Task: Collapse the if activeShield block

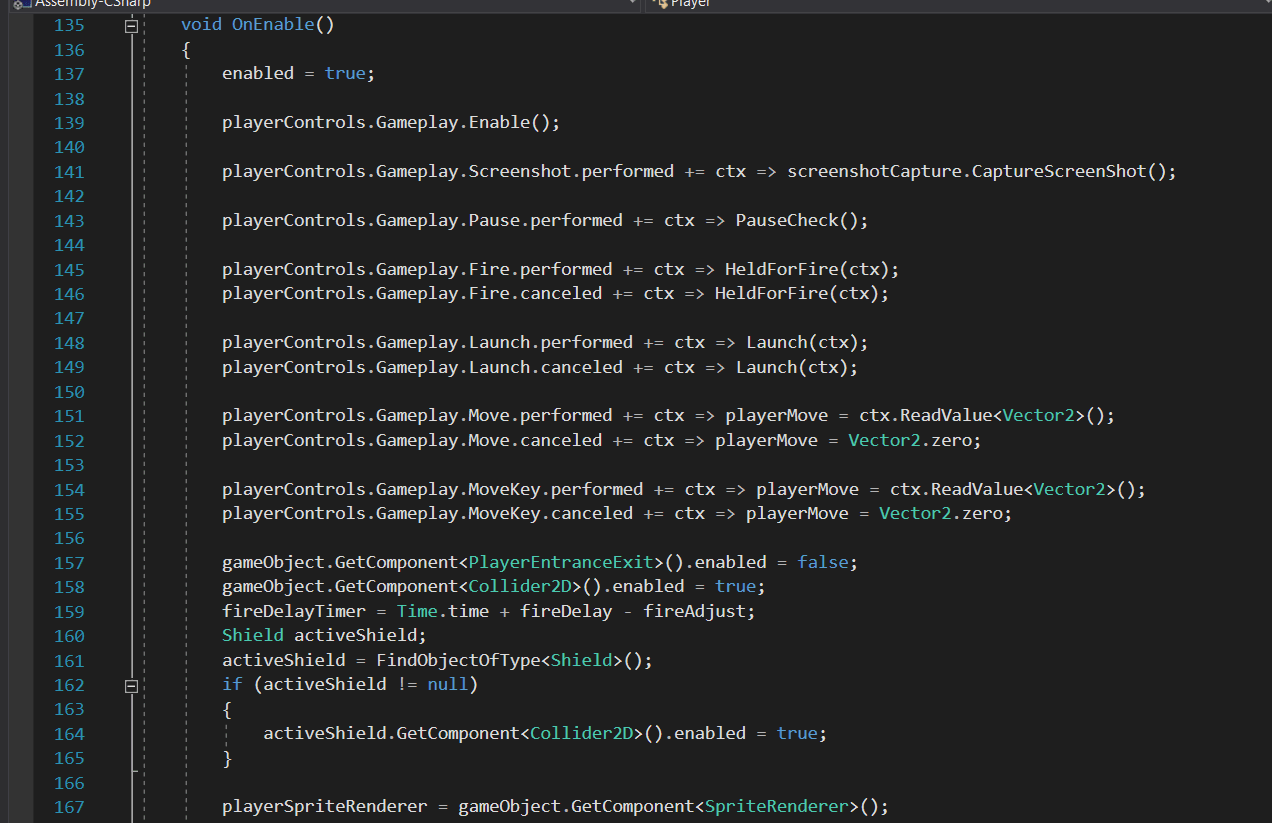Action: pyautogui.click(x=130, y=686)
